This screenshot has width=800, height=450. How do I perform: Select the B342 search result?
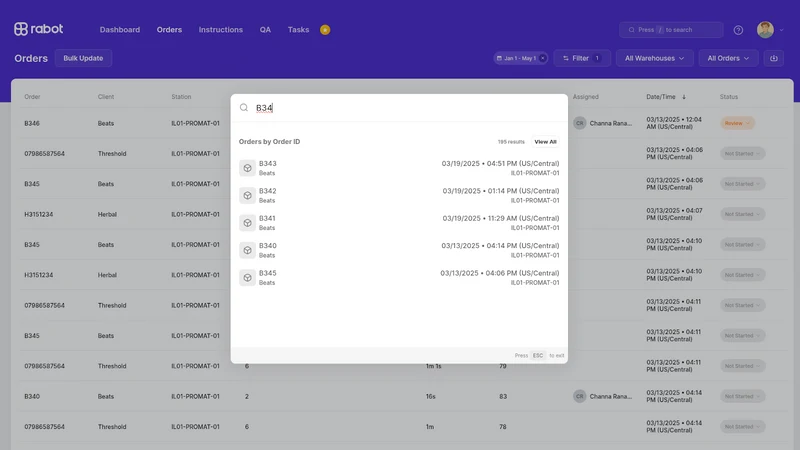(399, 195)
